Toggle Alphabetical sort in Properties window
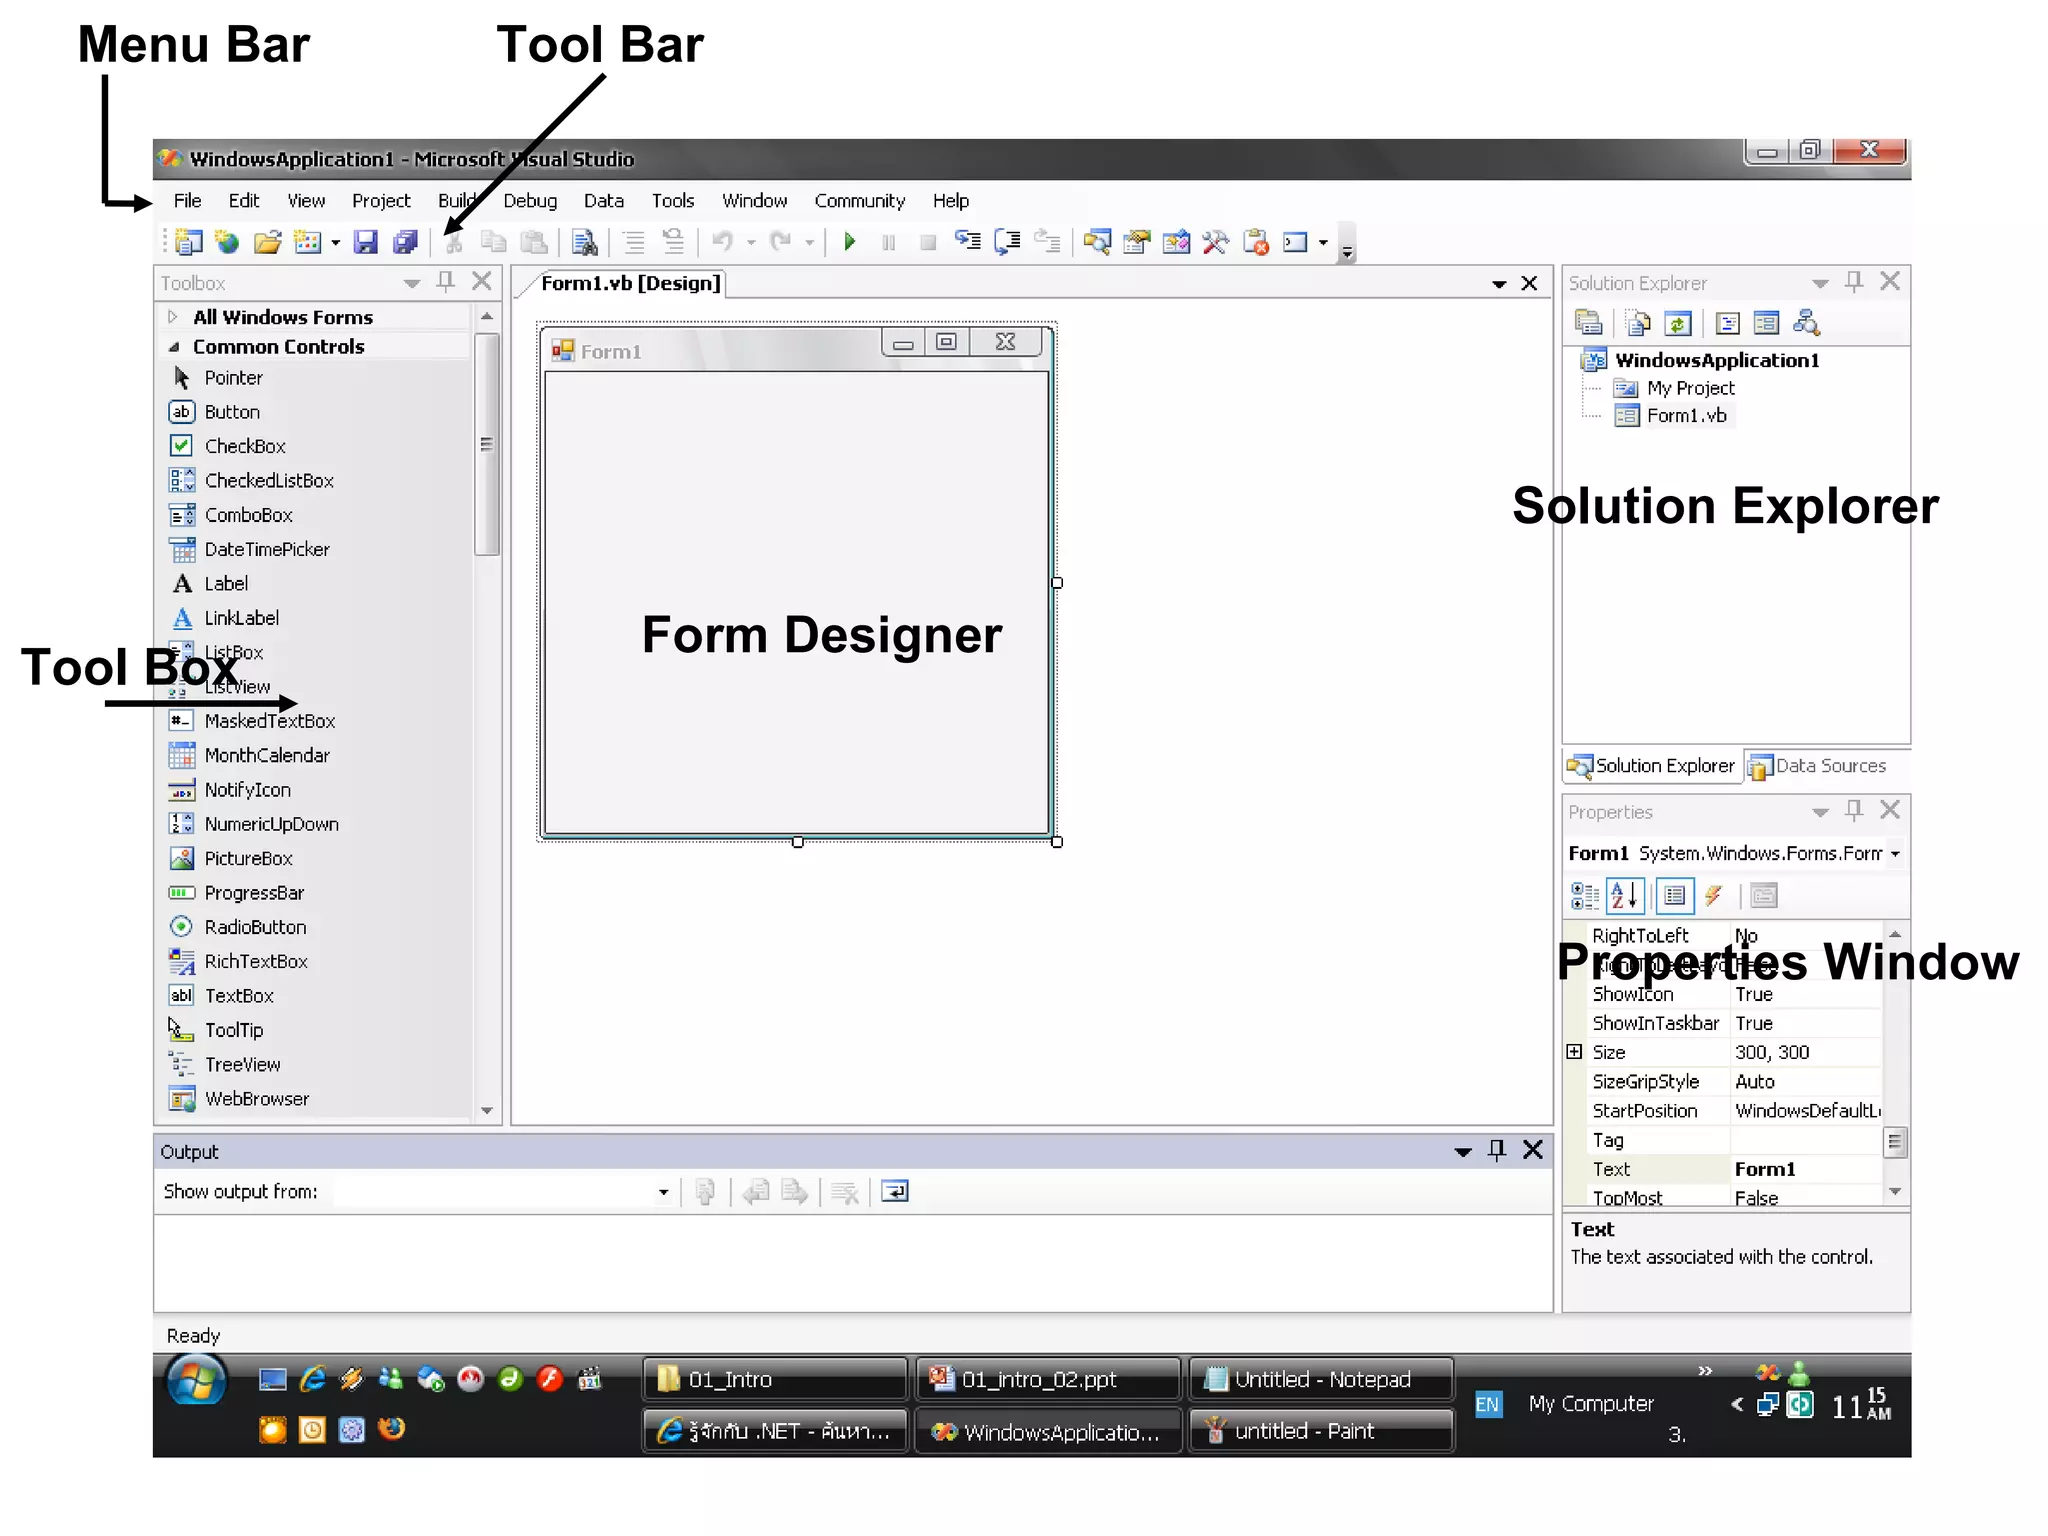 click(1625, 895)
